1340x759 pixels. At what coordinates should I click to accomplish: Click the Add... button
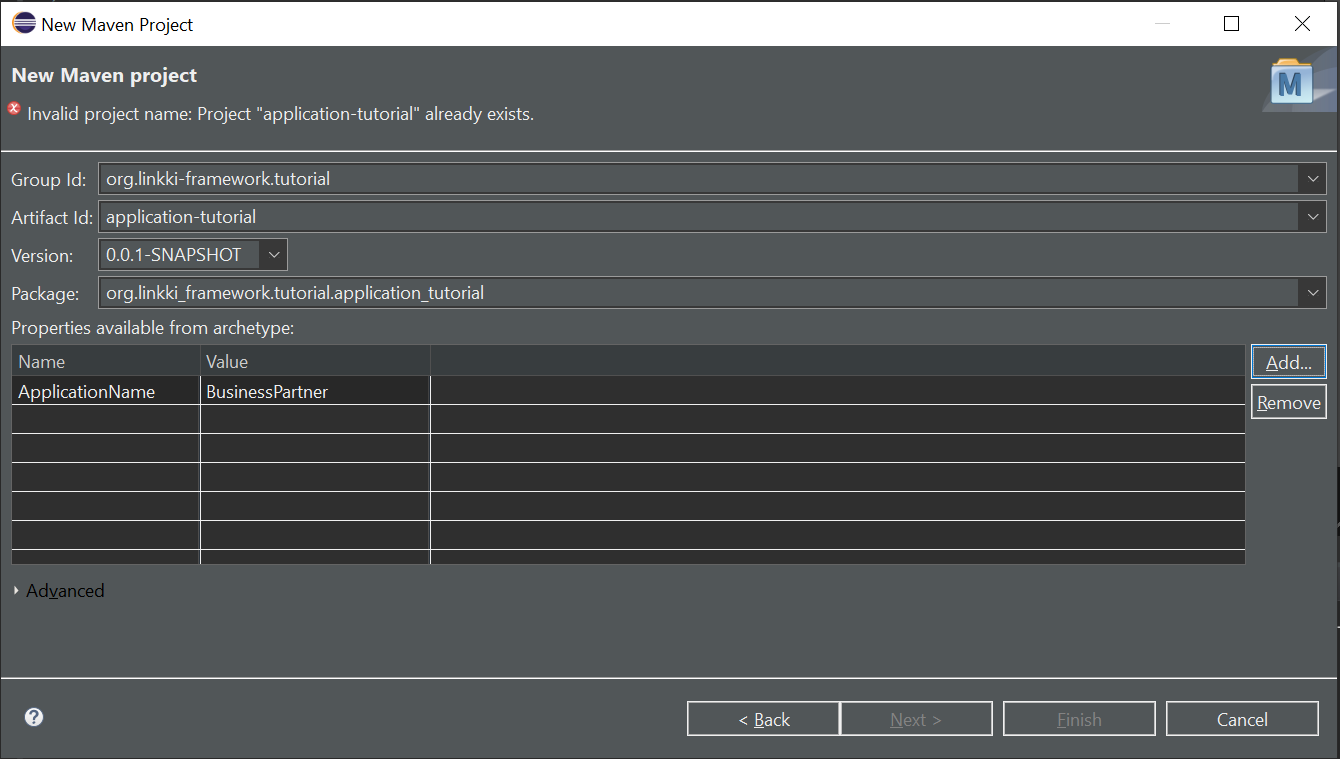(x=1288, y=361)
